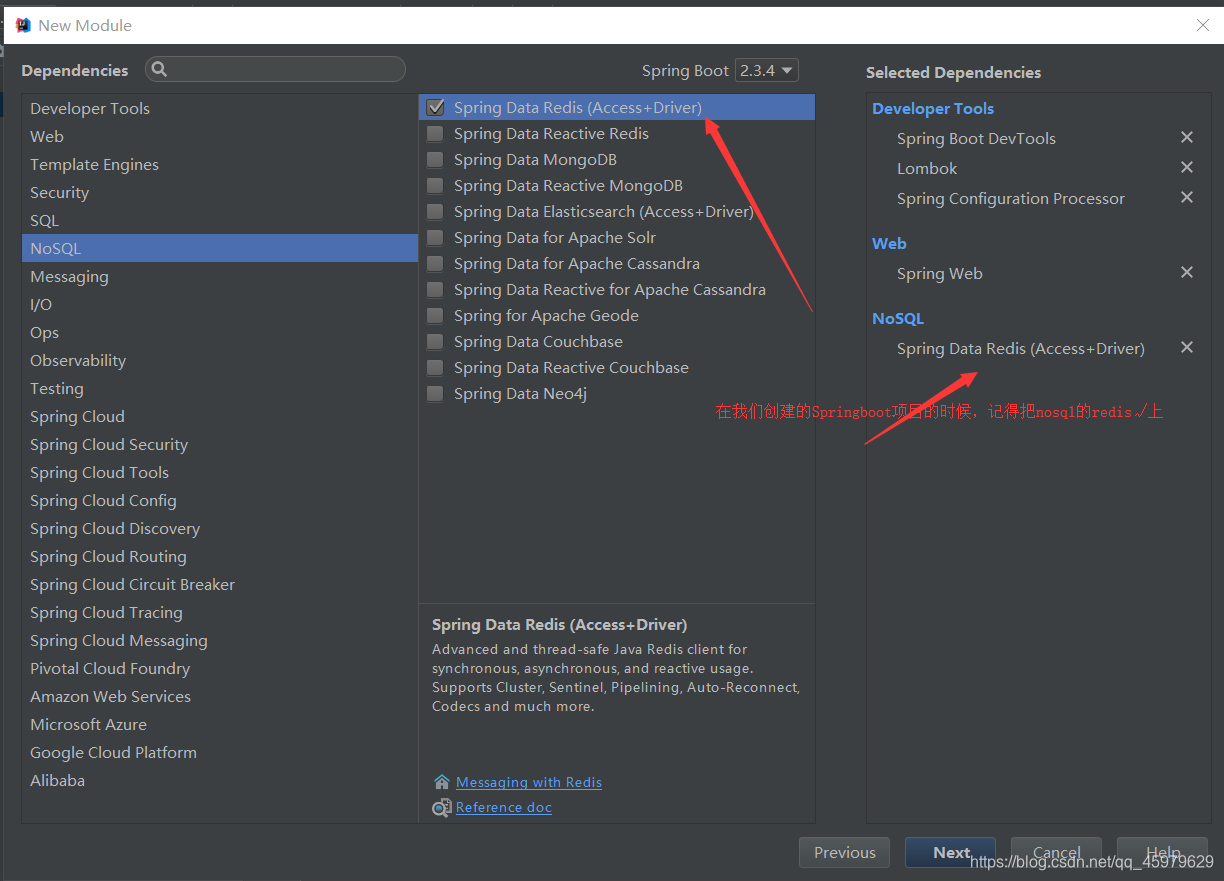The width and height of the screenshot is (1224, 881).
Task: Open Messaging with Redis guide link
Action: coord(529,782)
